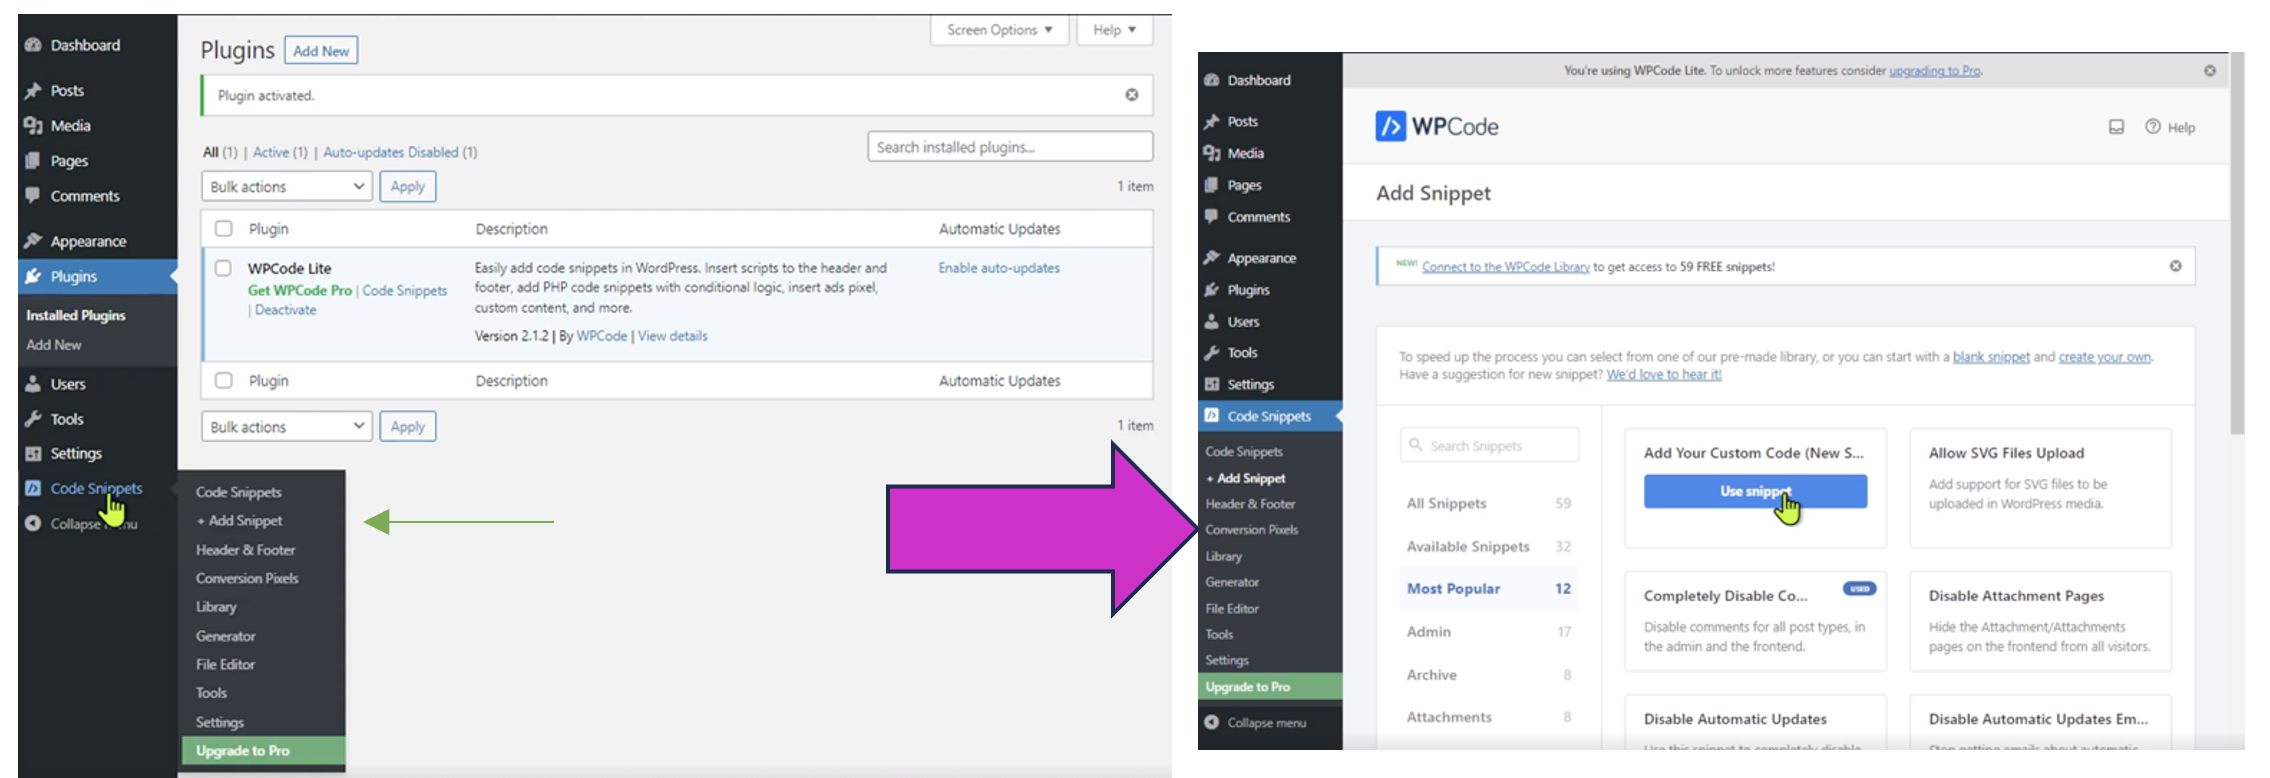Open 'Library' in the WPCode page sidebar submenu
The height and width of the screenshot is (778, 2270).
(1224, 556)
